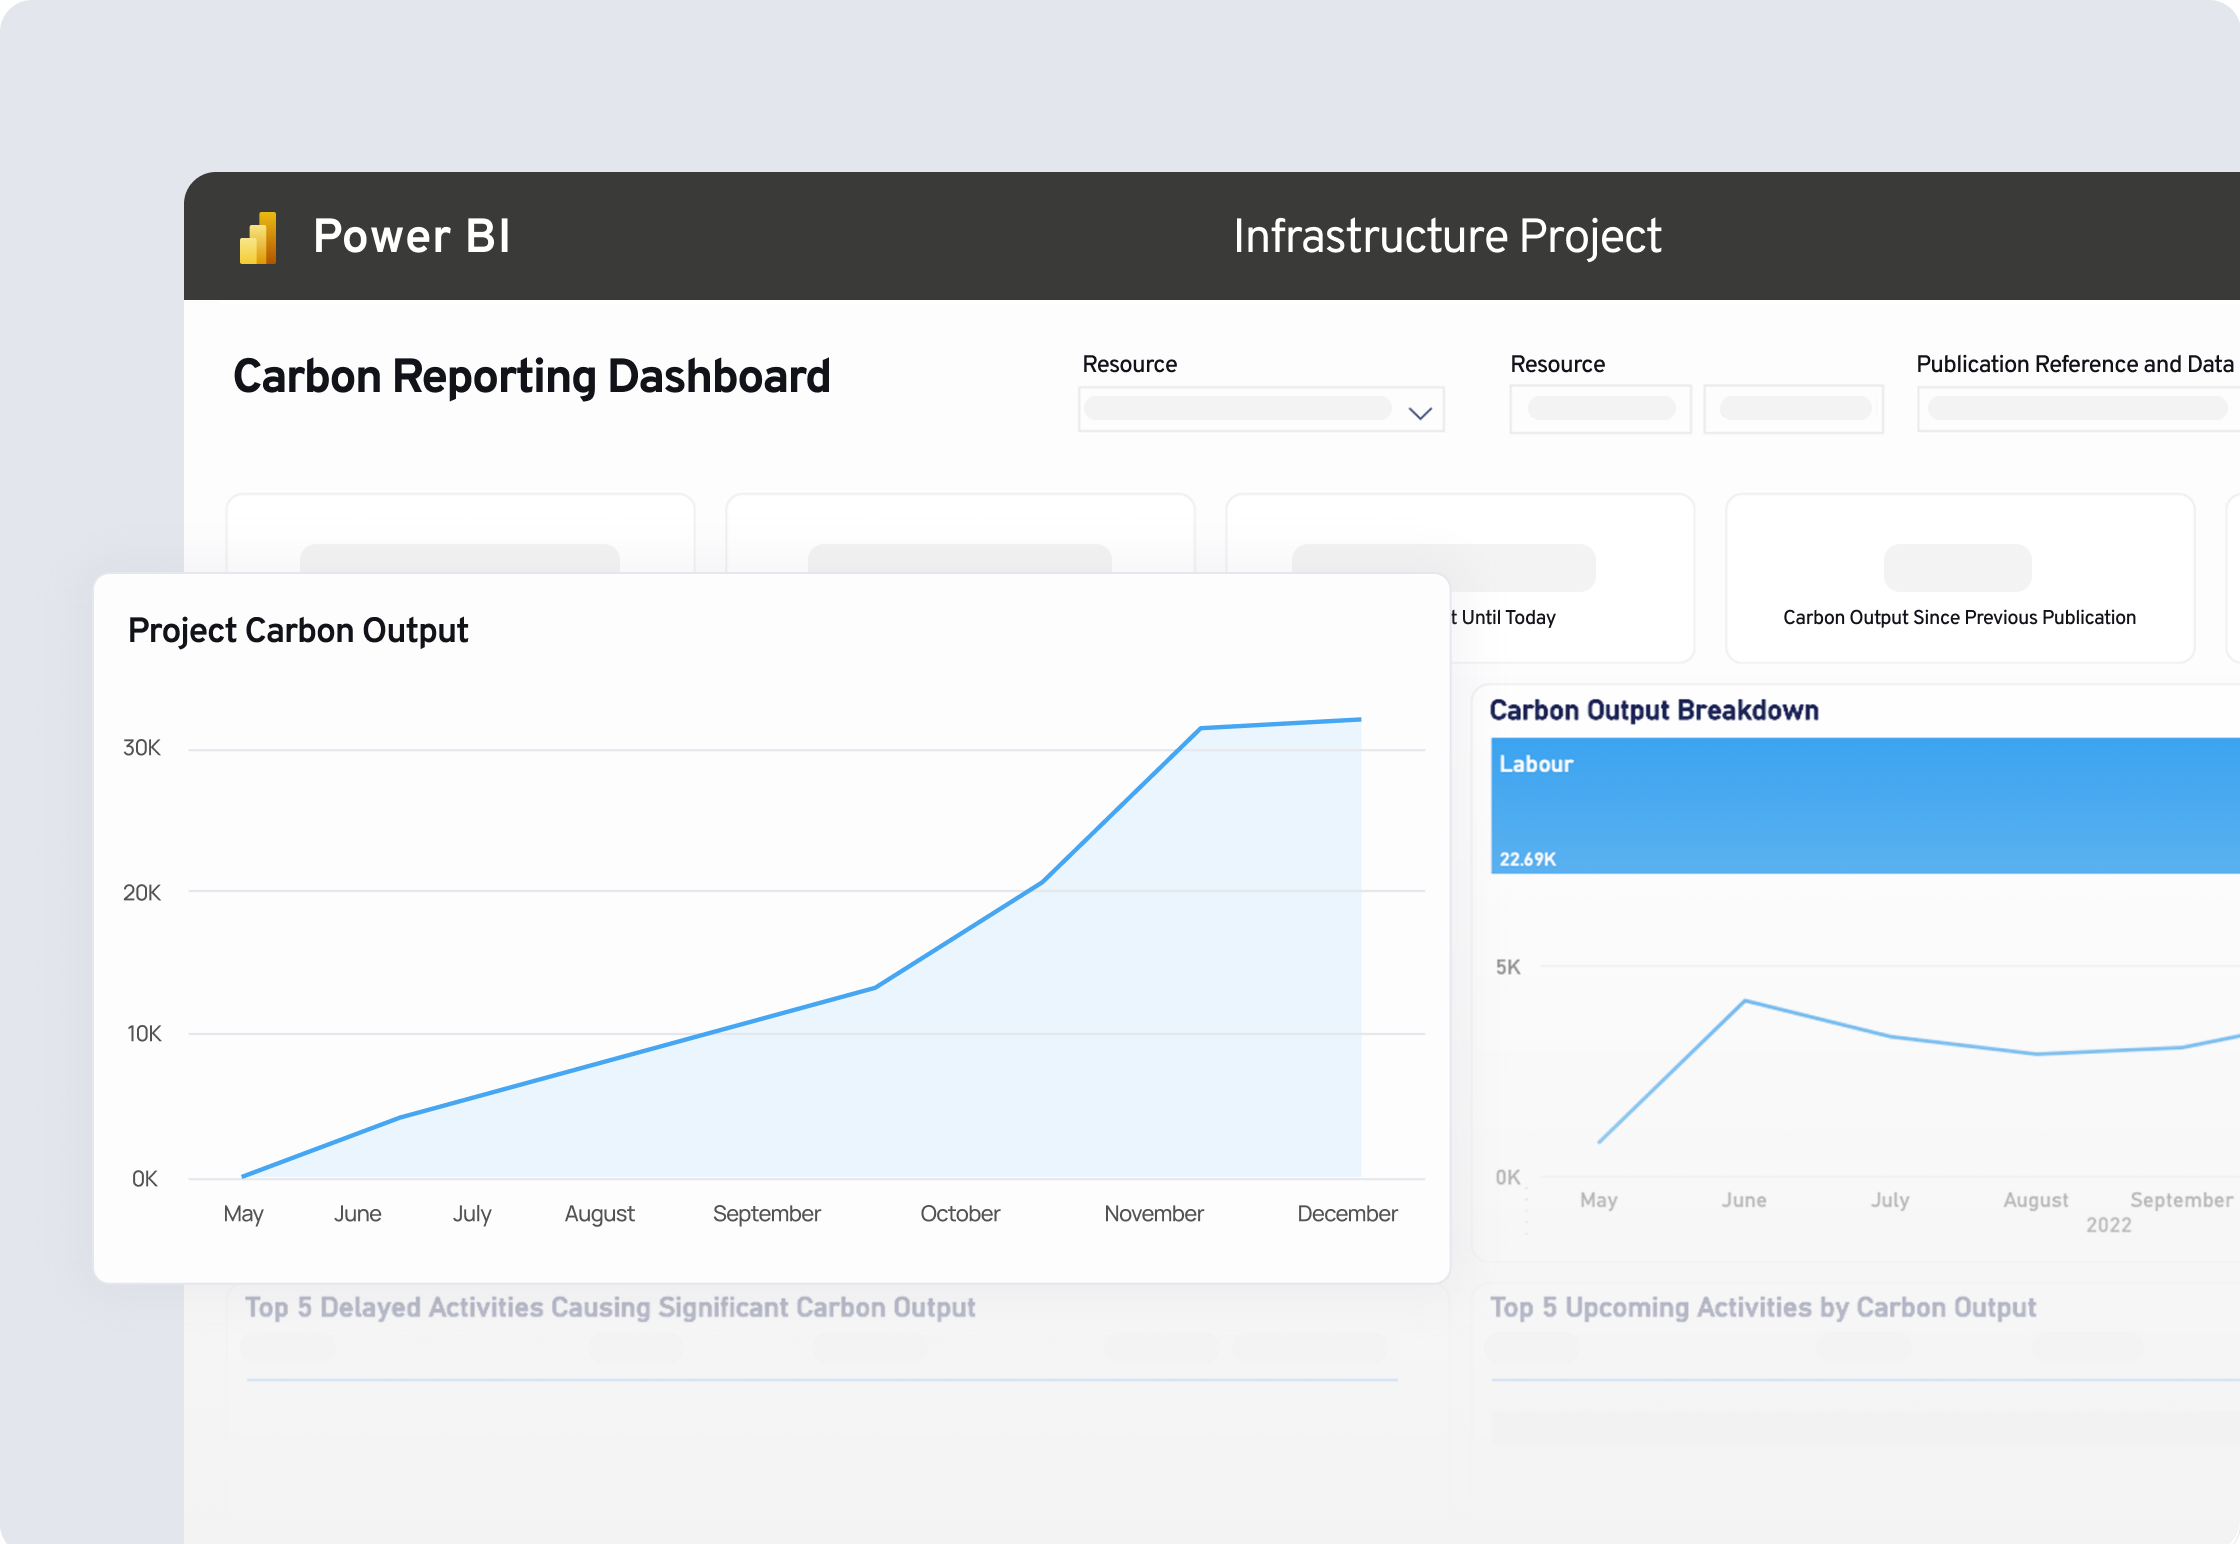This screenshot has width=2240, height=1544.
Task: Click the Infrastructure Project title in the header
Action: [x=1447, y=237]
